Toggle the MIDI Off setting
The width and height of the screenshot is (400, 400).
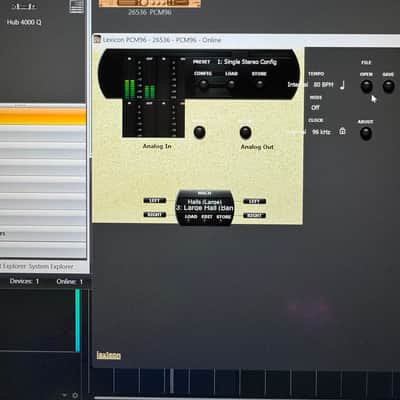(x=315, y=108)
